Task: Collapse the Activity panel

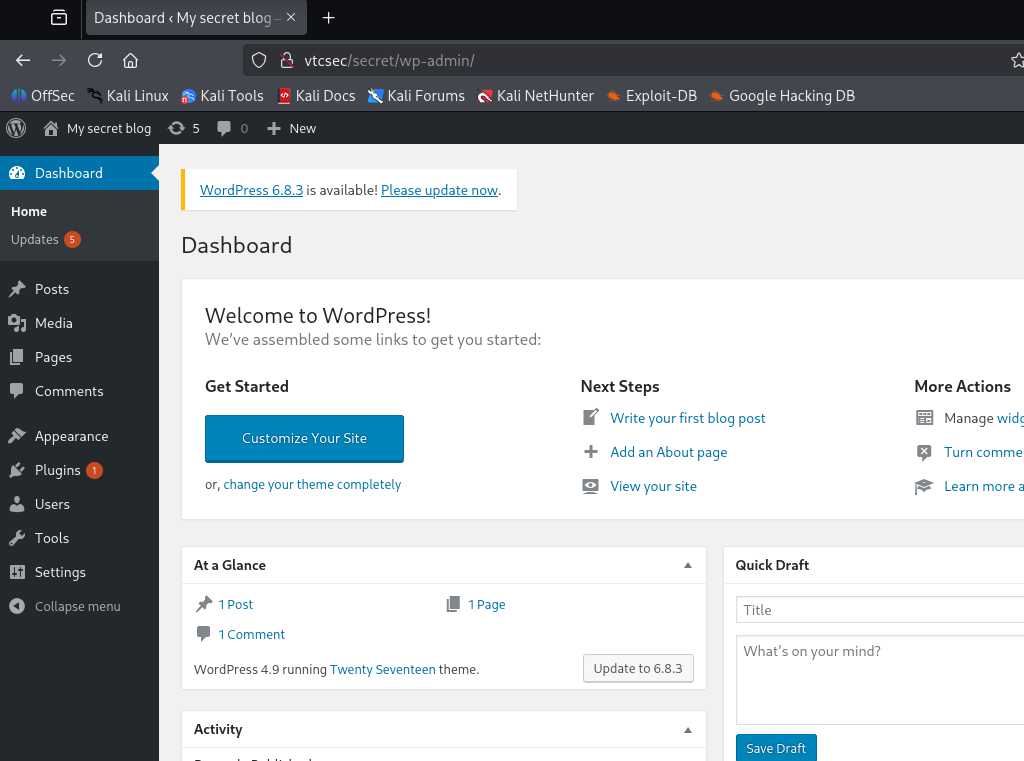Action: click(688, 730)
